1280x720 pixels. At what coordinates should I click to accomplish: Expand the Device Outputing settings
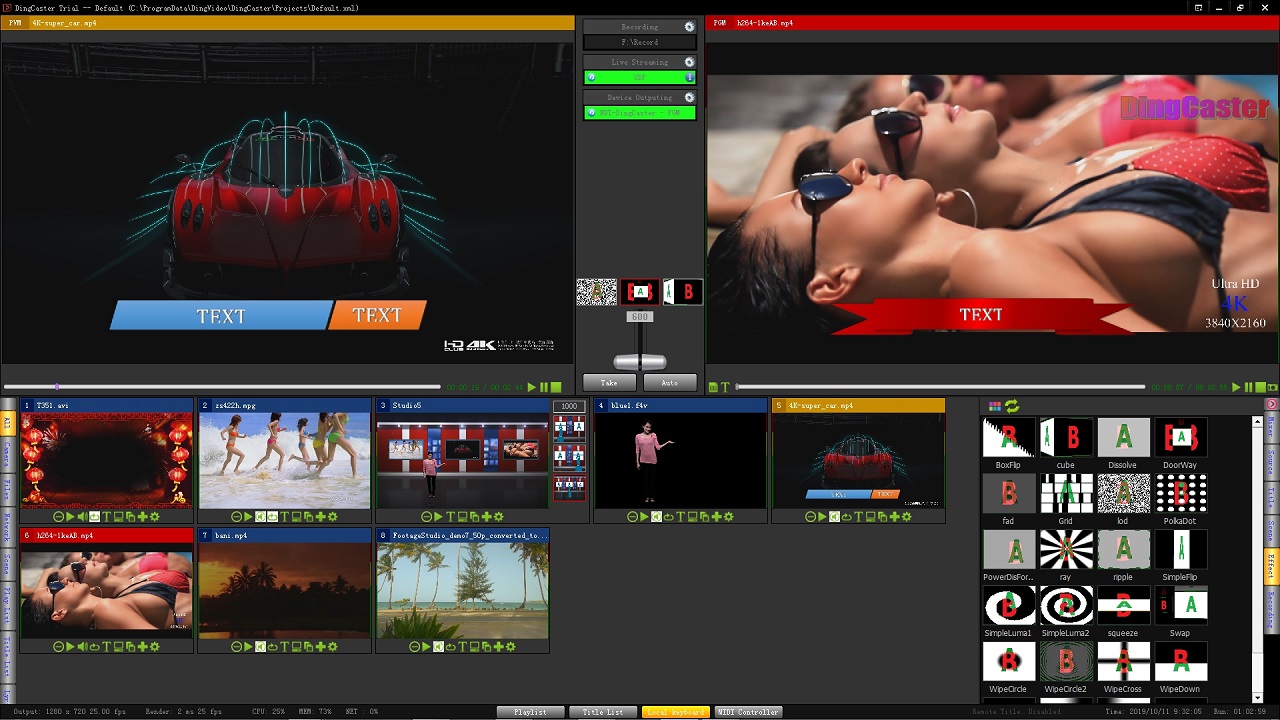point(689,97)
